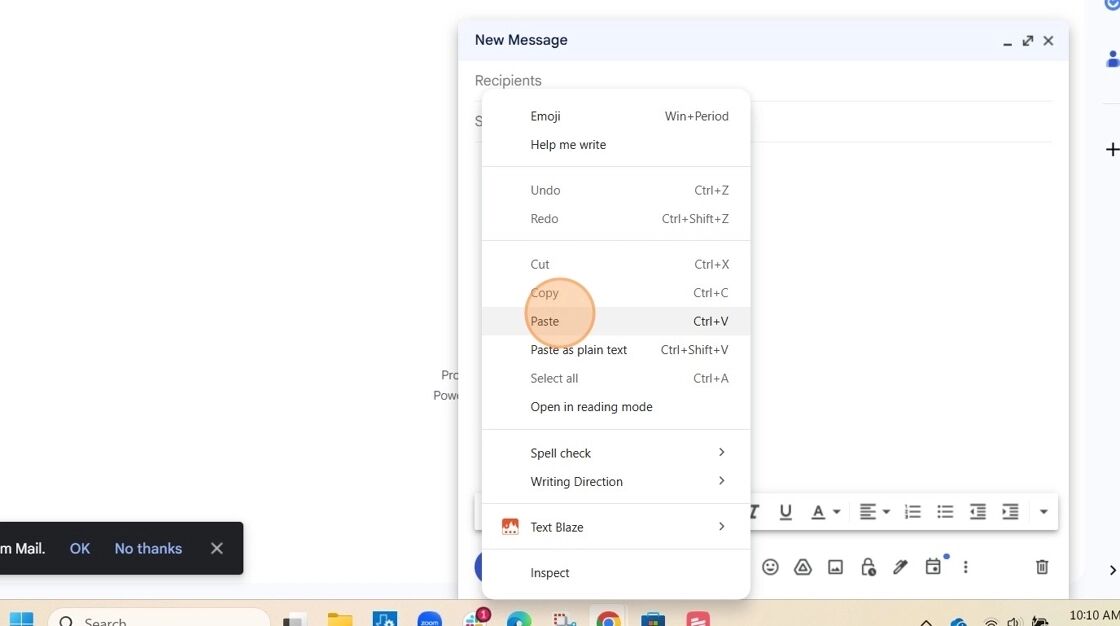Insert an emoji from compose toolbar
1120x626 pixels.
click(x=769, y=567)
